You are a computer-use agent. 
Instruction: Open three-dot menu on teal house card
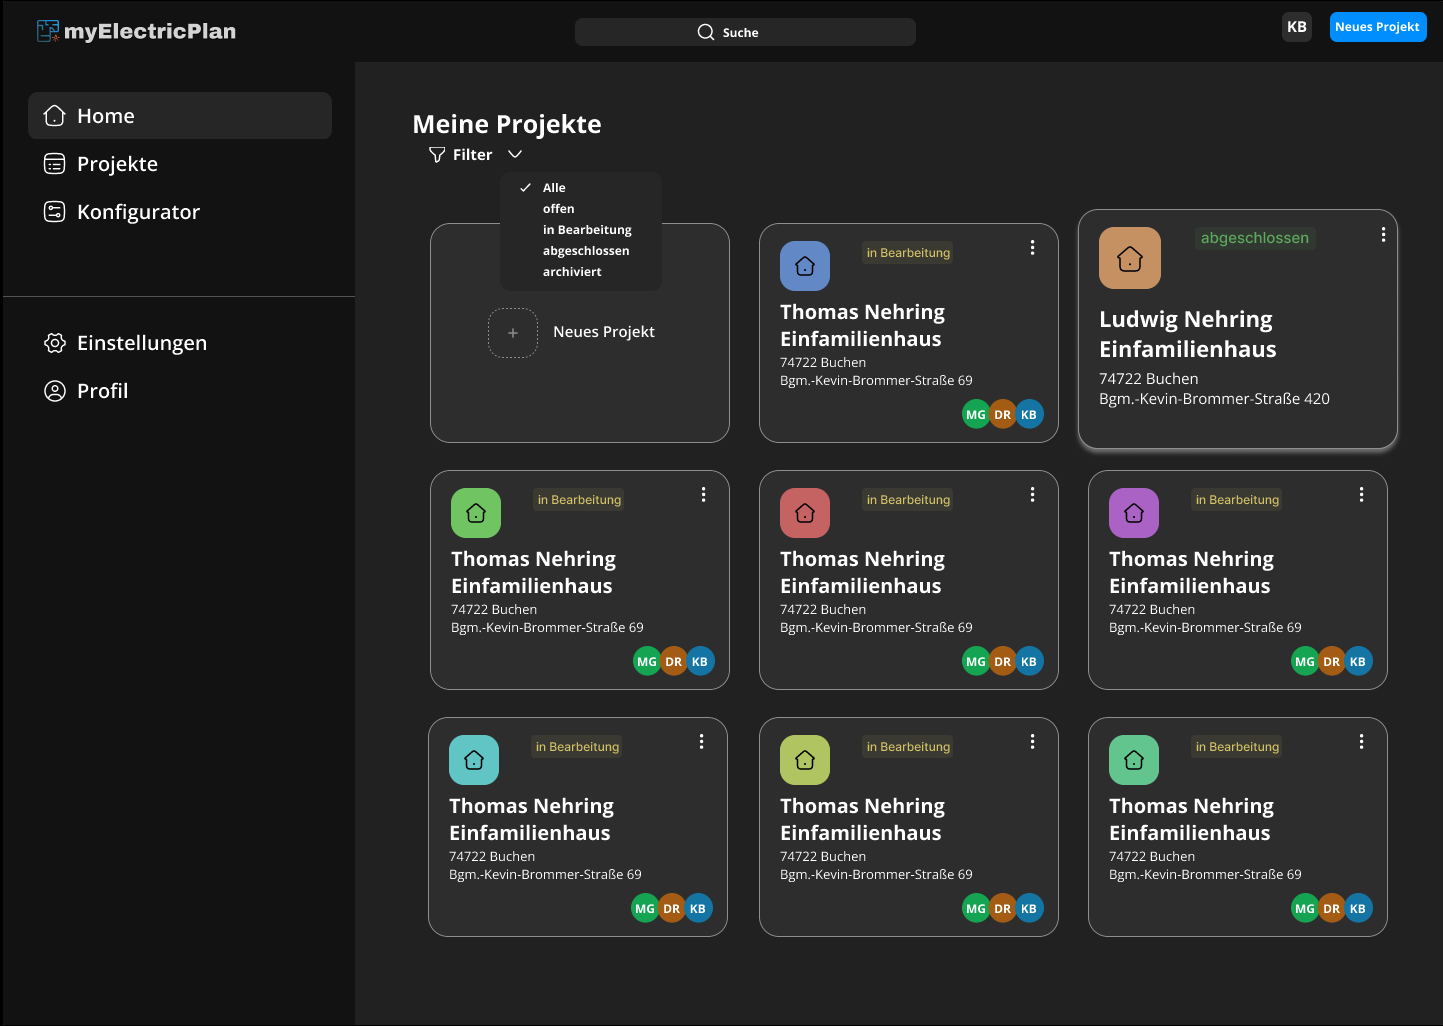[x=701, y=741]
